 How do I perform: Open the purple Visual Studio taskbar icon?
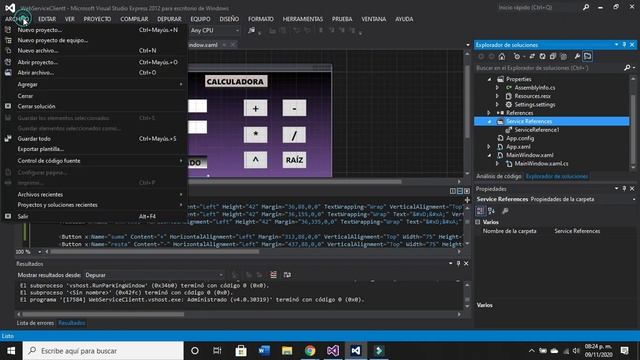(333, 351)
